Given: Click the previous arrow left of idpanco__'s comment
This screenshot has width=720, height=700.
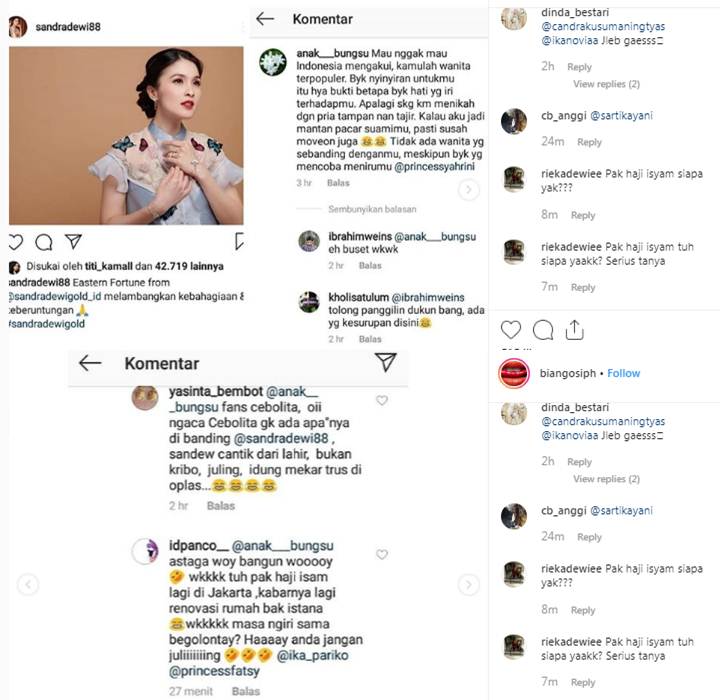Looking at the screenshot, I should [x=29, y=583].
